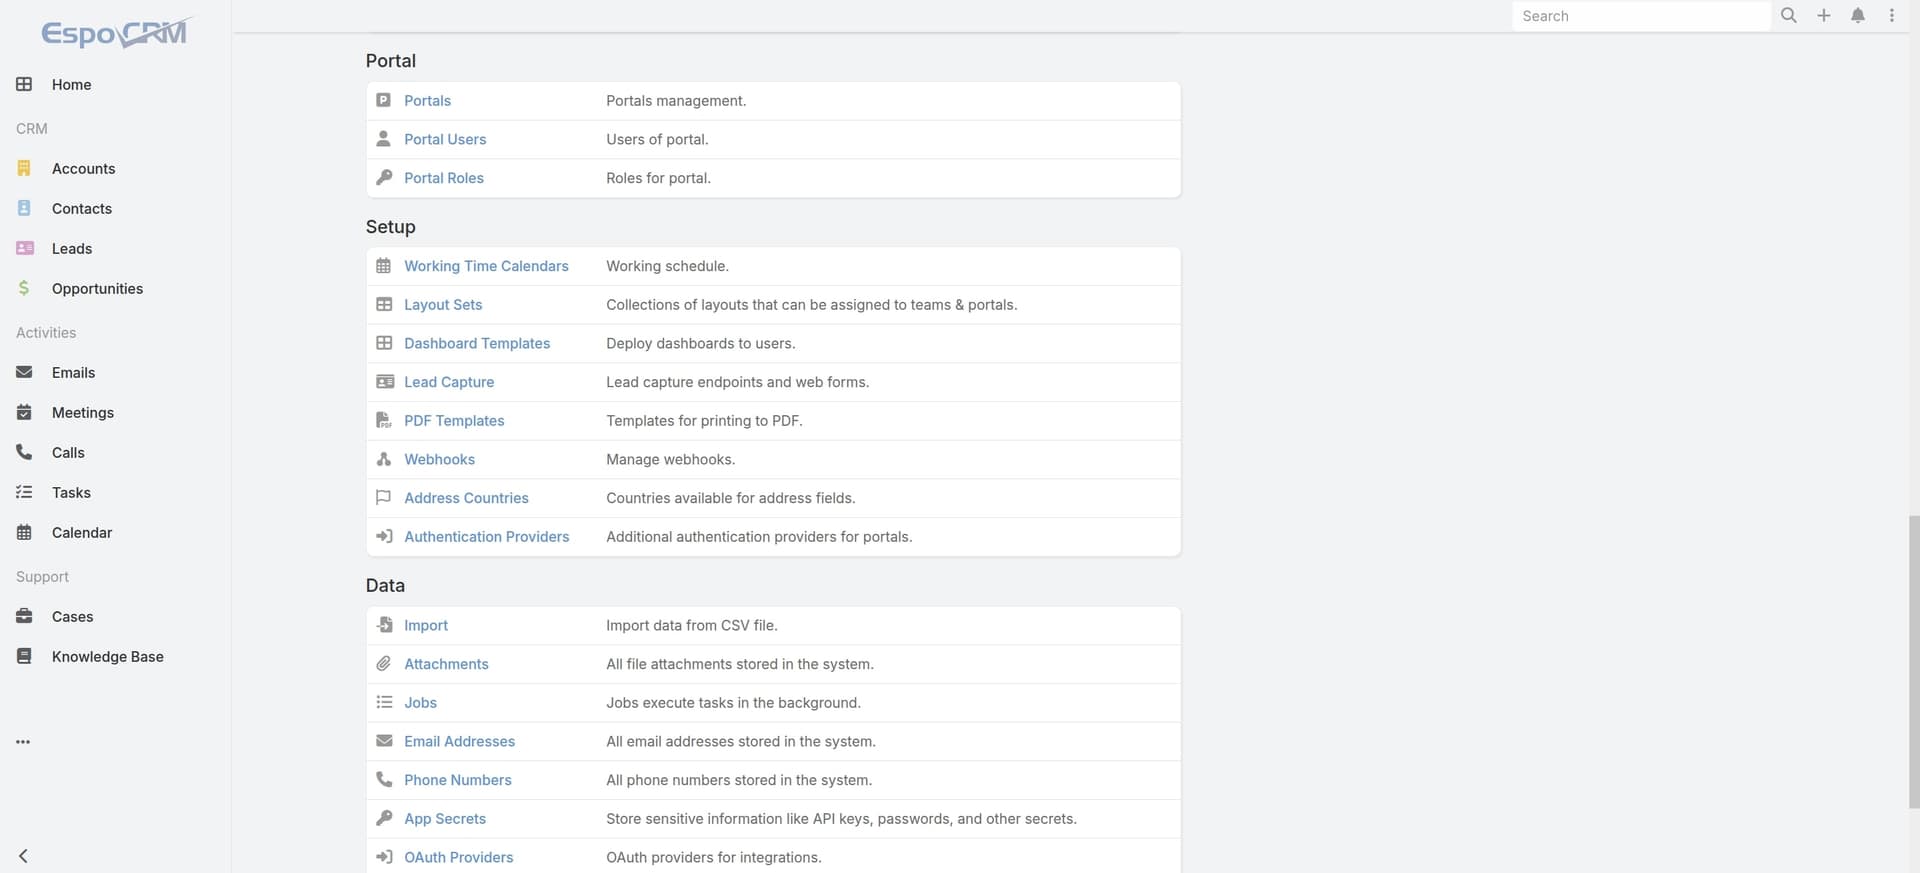Viewport: 1920px width, 873px height.
Task: Click the Opportunities dollar icon
Action: (x=24, y=288)
